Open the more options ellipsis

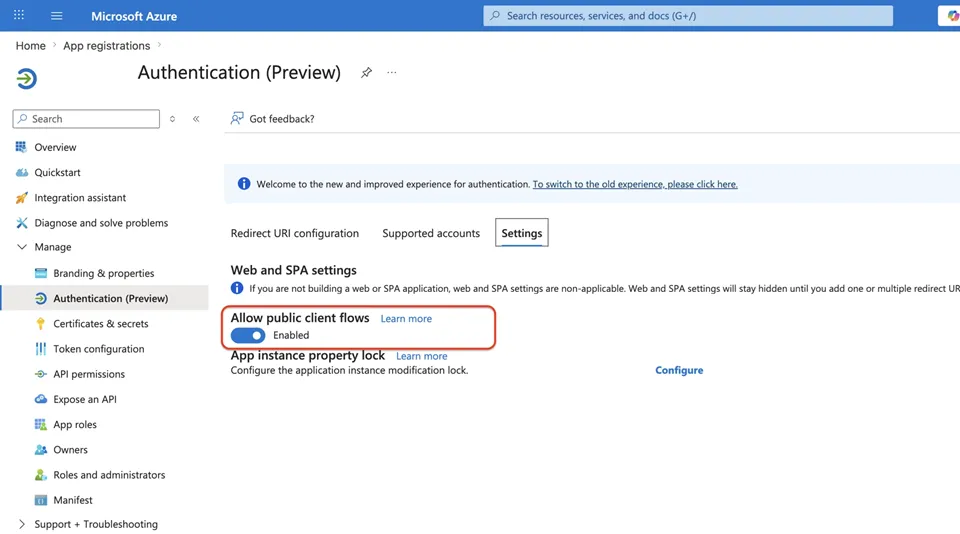click(x=392, y=73)
